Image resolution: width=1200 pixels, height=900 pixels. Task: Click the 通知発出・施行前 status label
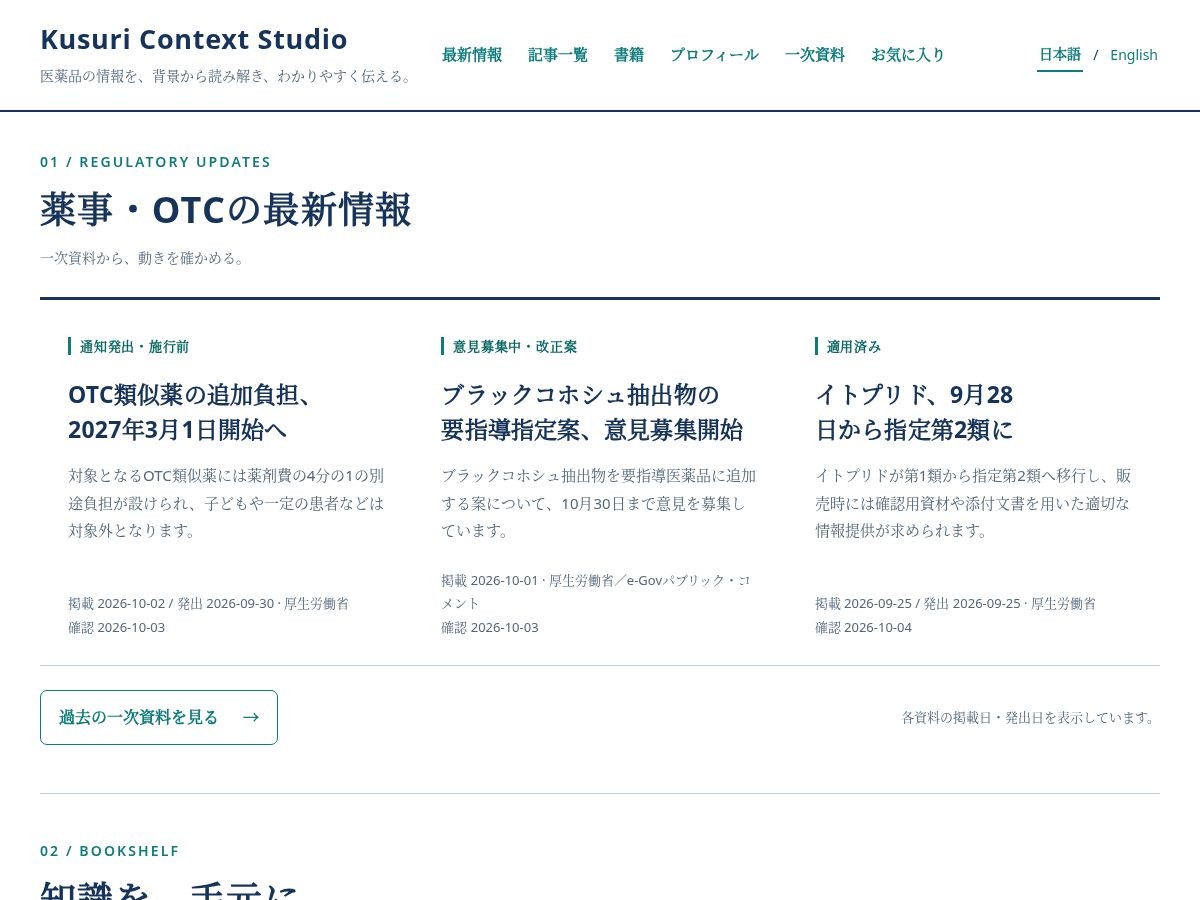129,346
